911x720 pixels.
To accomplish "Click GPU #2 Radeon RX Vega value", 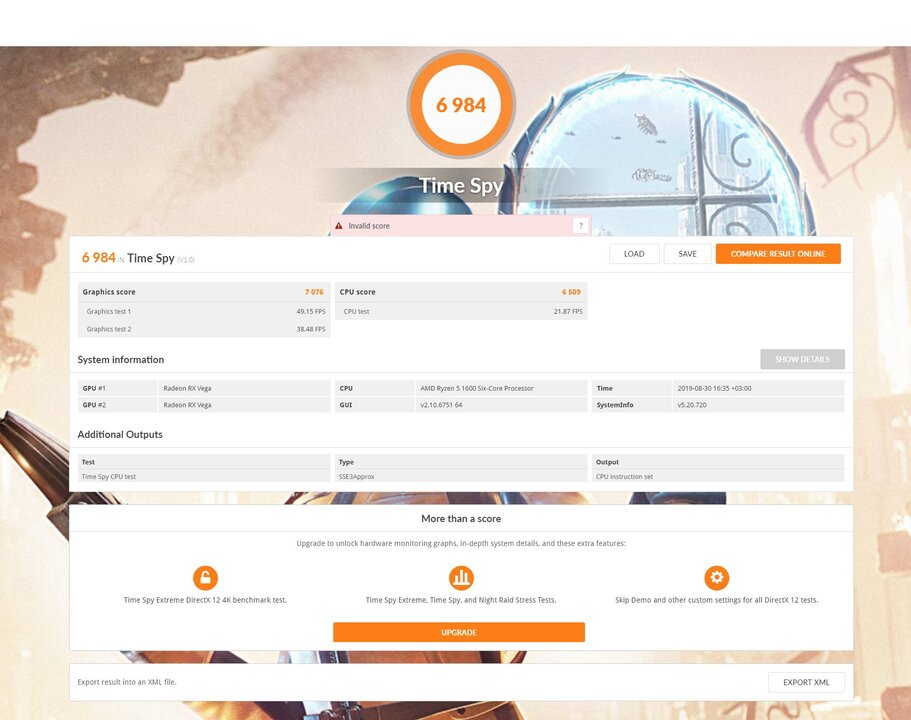I will pos(187,405).
